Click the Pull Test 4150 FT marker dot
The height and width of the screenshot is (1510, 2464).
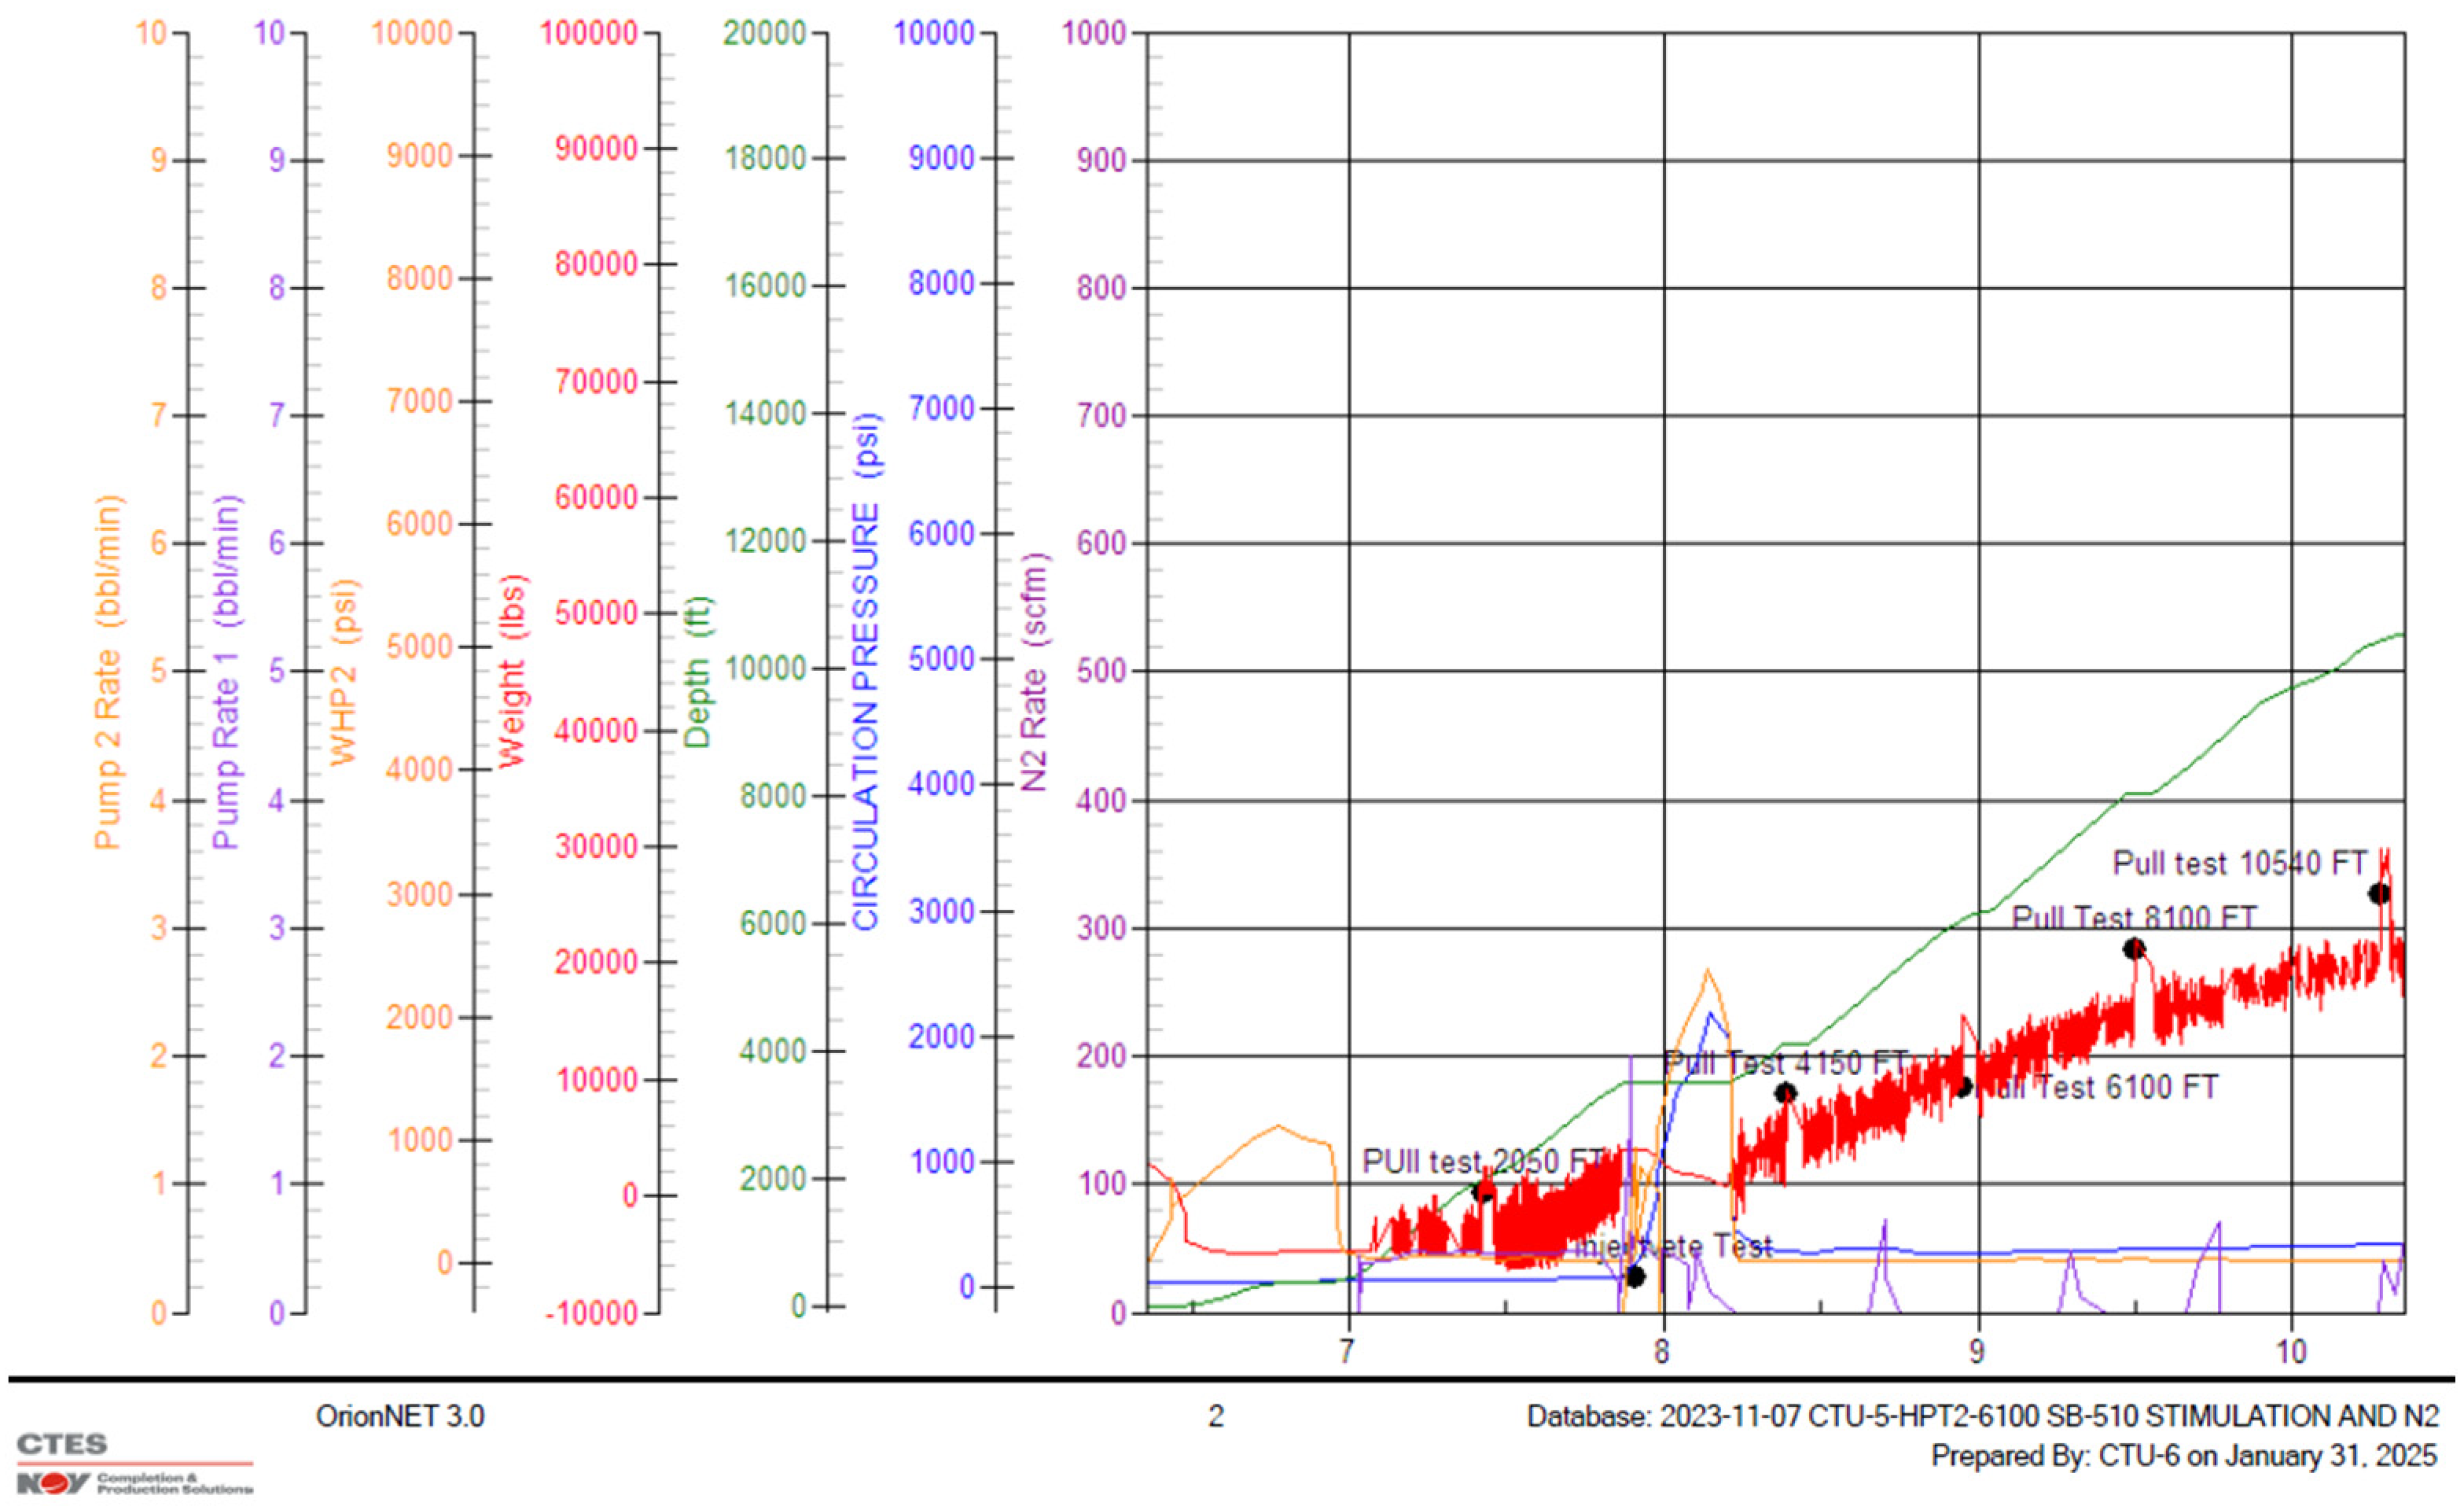click(1785, 1093)
